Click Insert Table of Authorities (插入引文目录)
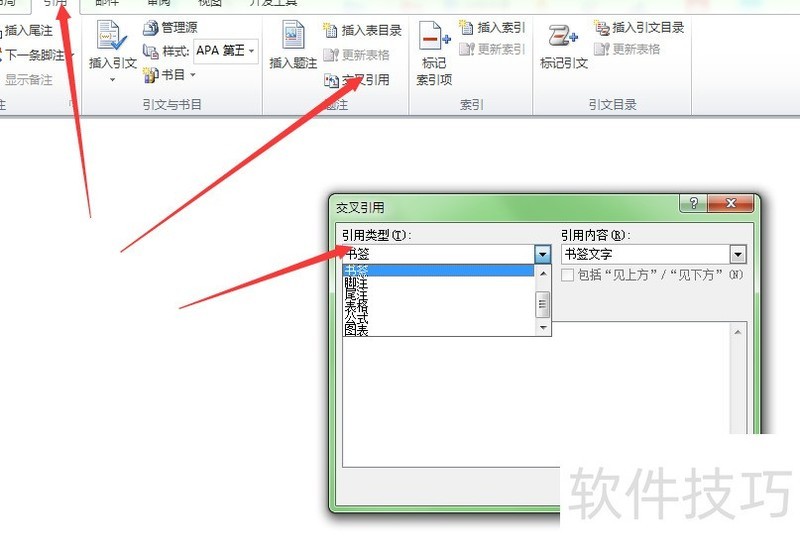Viewport: 800px width, 553px height. (639, 28)
